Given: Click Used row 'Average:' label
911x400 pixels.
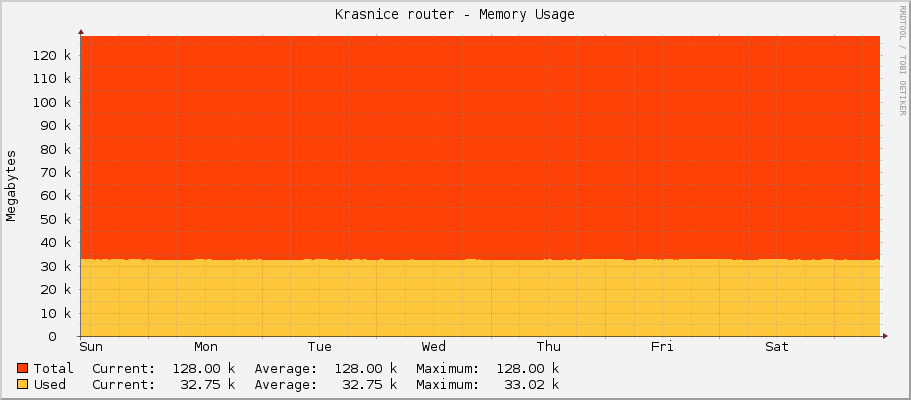Looking at the screenshot, I should (286, 385).
